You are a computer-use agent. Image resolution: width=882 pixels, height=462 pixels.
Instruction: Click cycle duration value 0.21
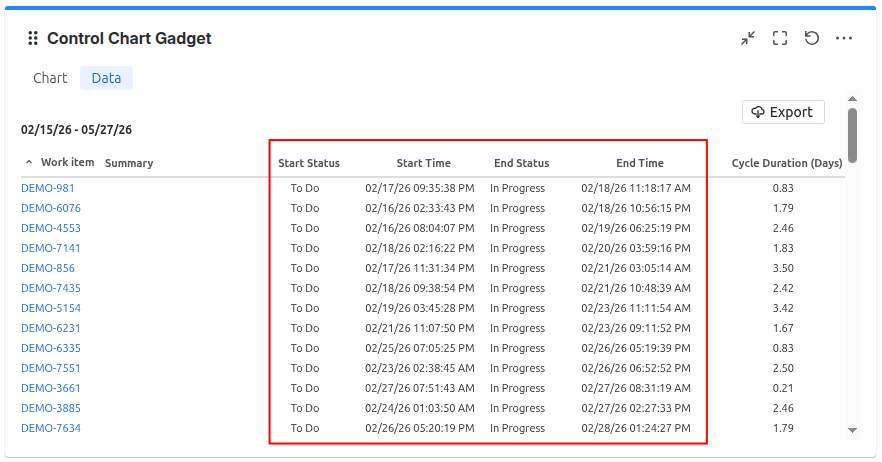coord(783,388)
